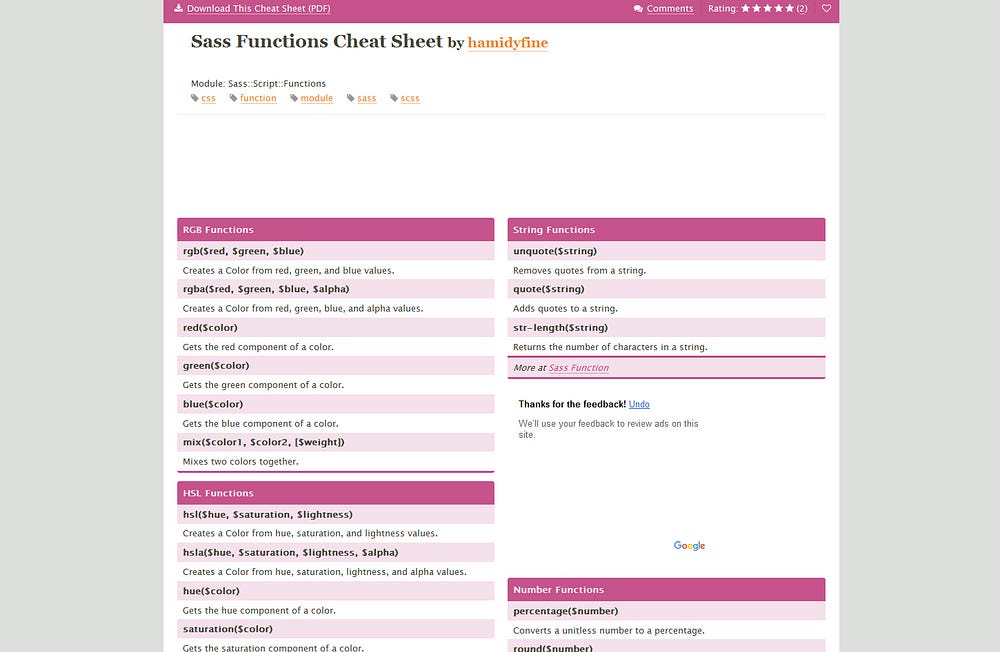Open the sass tag link
Screen dimensions: 1000x652
pos(367,98)
